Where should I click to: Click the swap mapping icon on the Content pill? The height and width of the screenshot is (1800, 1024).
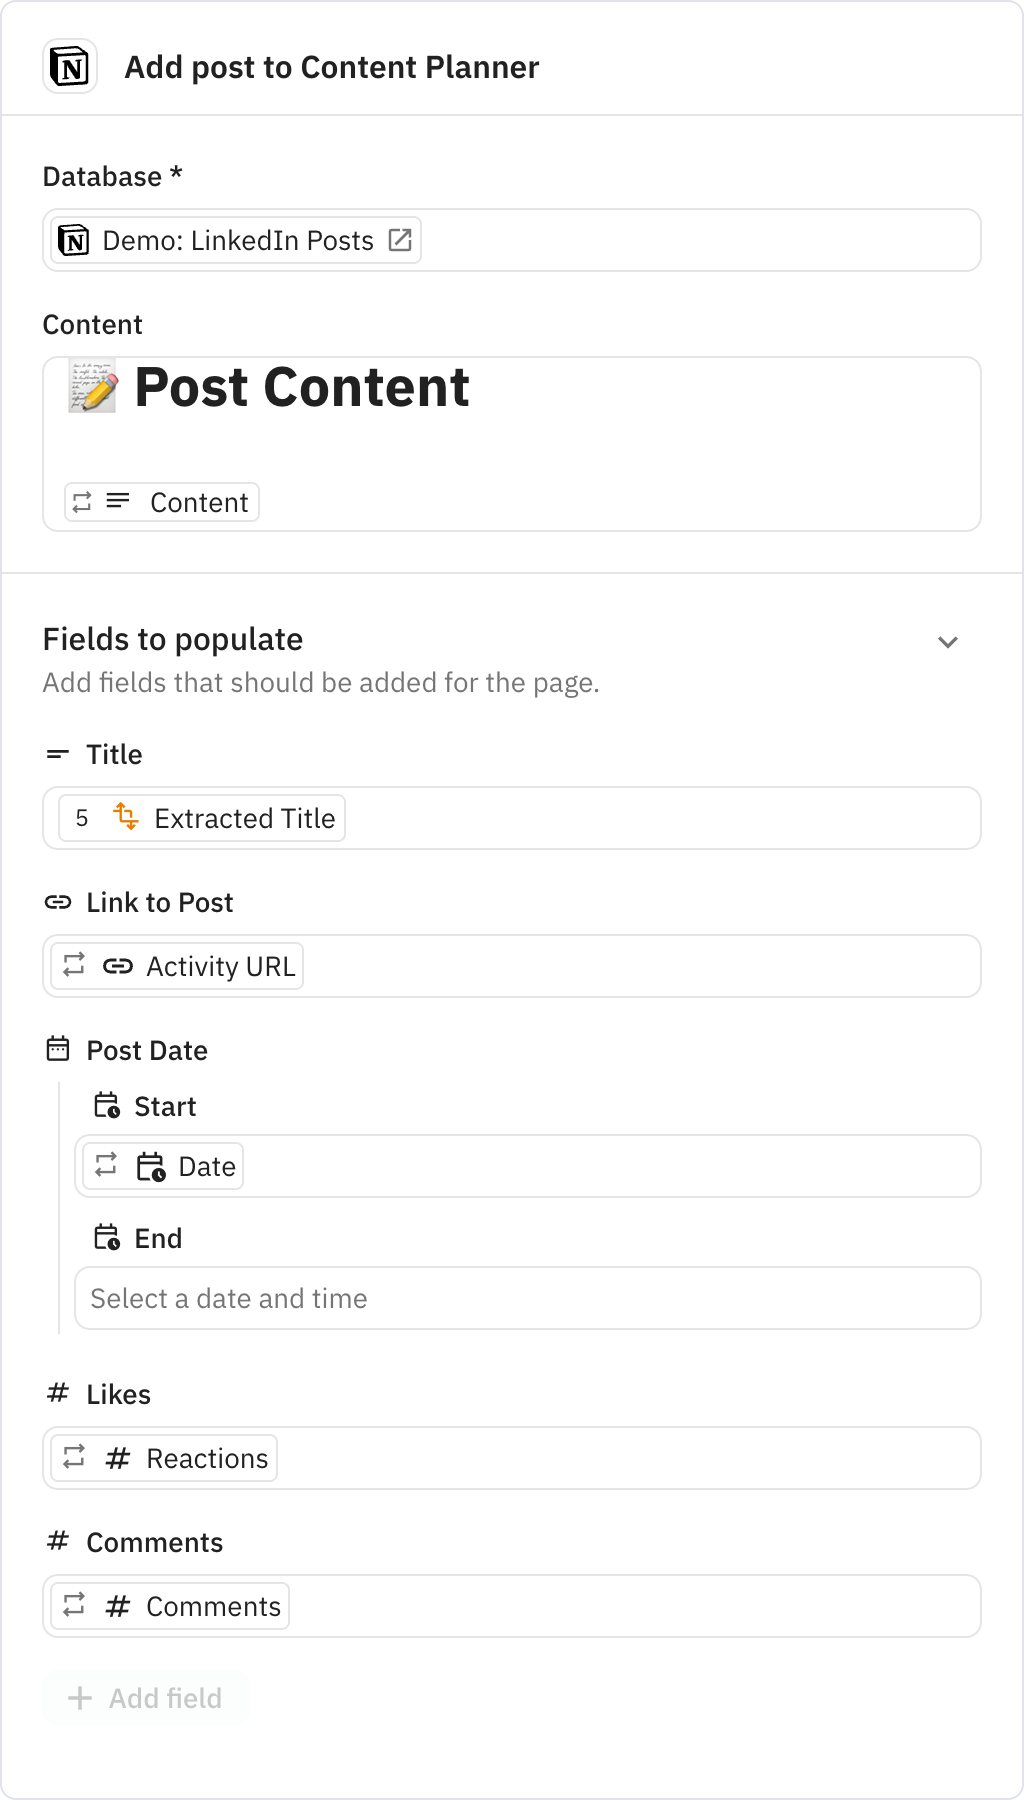tap(84, 502)
